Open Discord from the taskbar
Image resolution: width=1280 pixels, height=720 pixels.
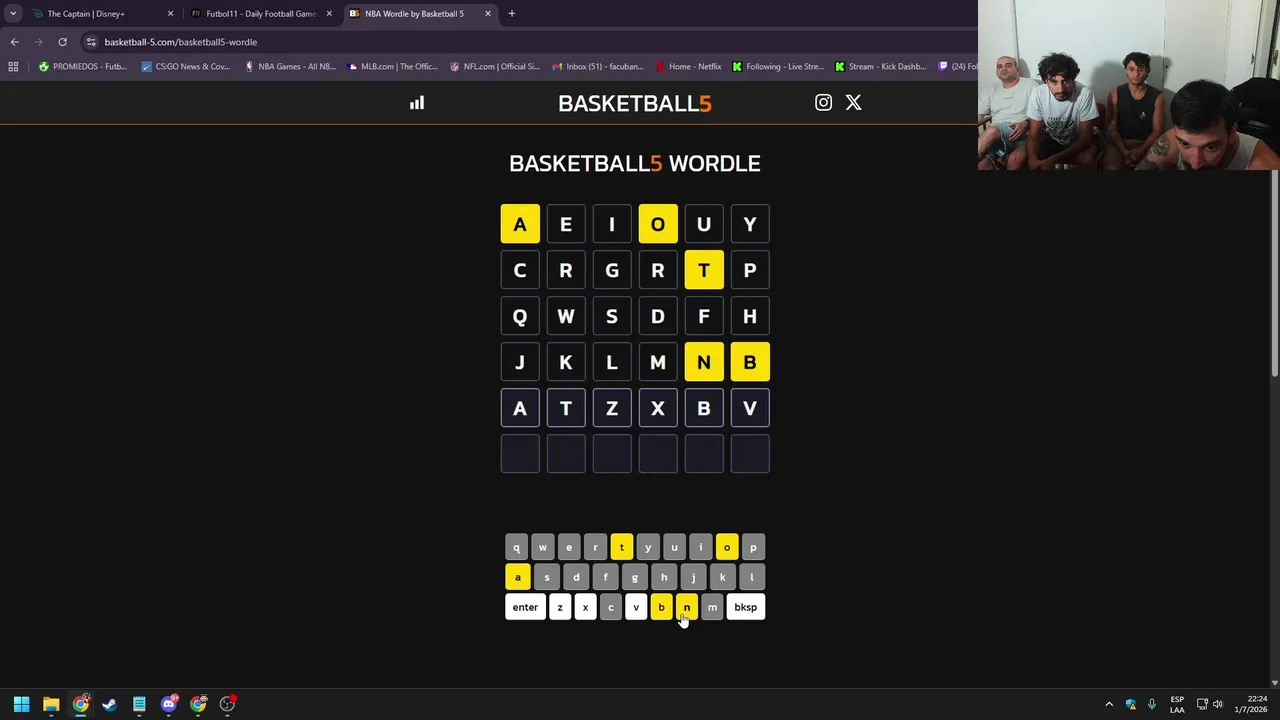click(x=169, y=704)
